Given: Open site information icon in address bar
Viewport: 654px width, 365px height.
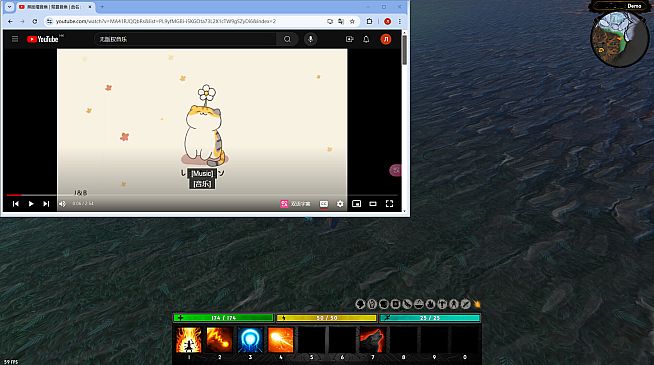Looking at the screenshot, I should [49, 21].
